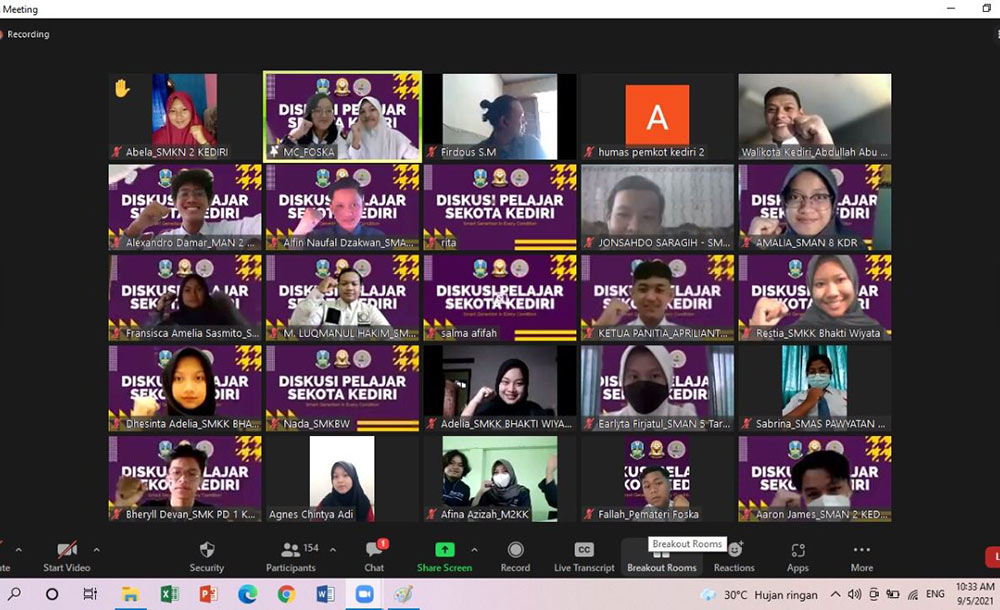
Task: Open Microsoft Edge from the taskbar
Action: point(247,595)
